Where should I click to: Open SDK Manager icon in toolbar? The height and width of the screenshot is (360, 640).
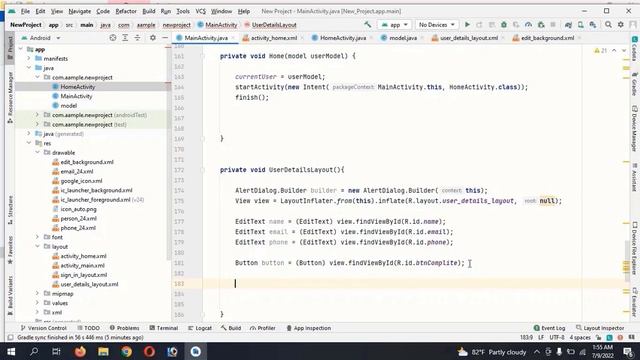click(x=593, y=24)
